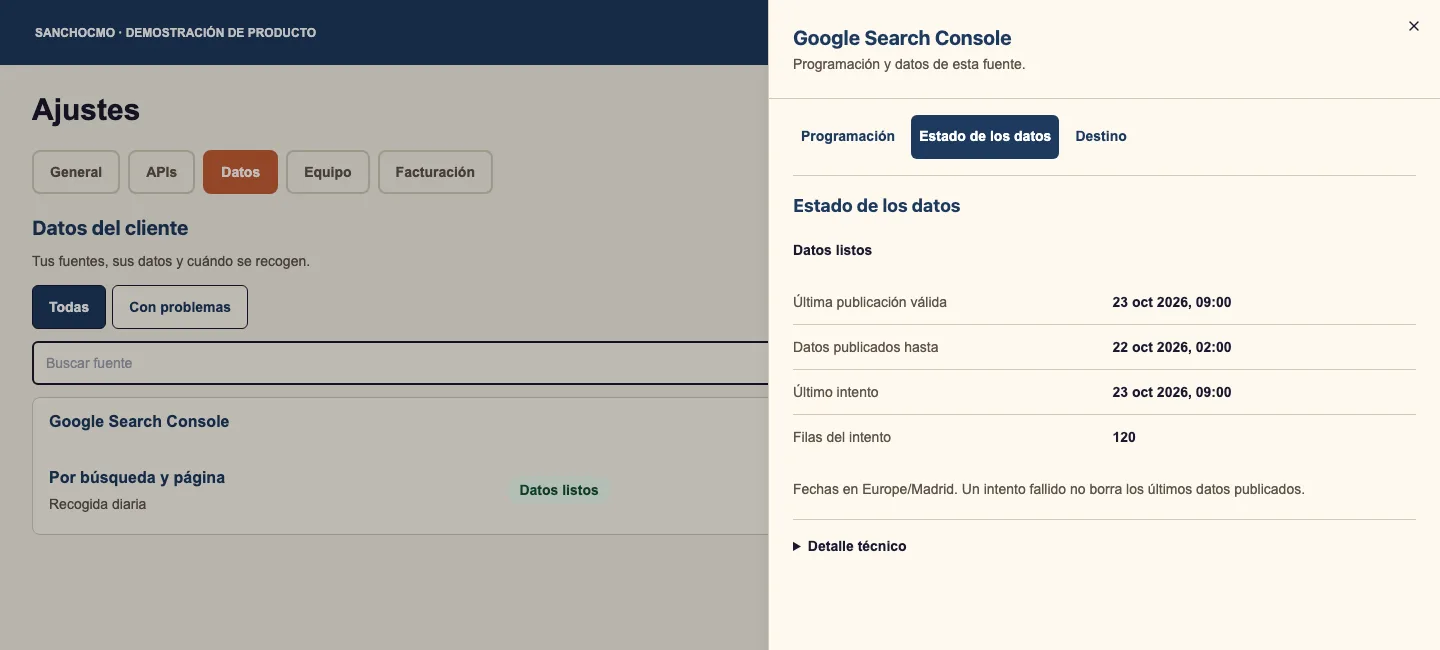Open the Destino tab
The width and height of the screenshot is (1440, 650).
(x=1101, y=136)
